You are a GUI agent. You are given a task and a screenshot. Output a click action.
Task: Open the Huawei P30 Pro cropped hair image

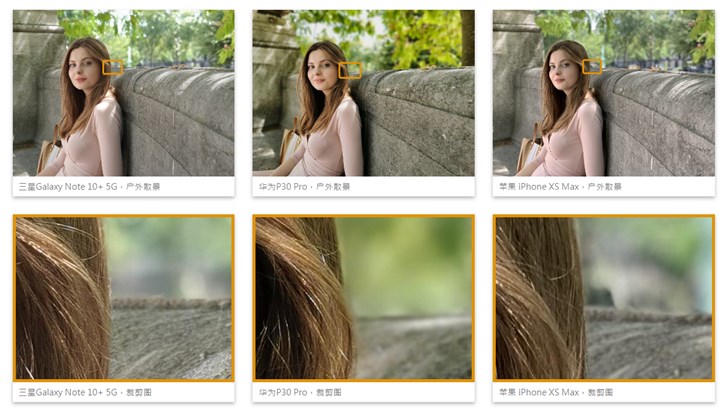(364, 298)
